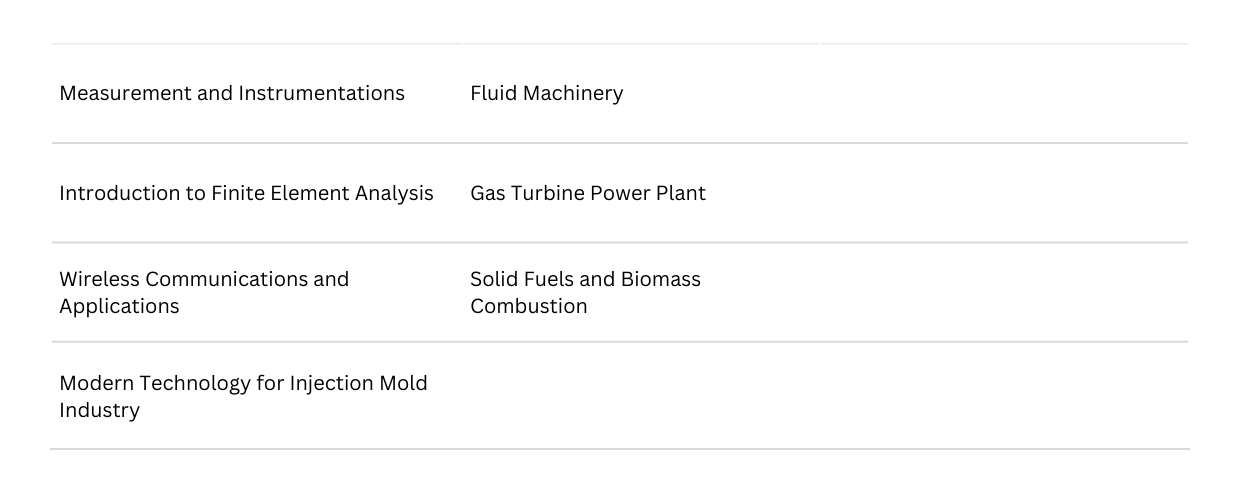Click blank cell directly below "Solid Fuels and Biomass Combustion"
Viewport: 1240px width, 500px height.
pyautogui.click(x=640, y=396)
